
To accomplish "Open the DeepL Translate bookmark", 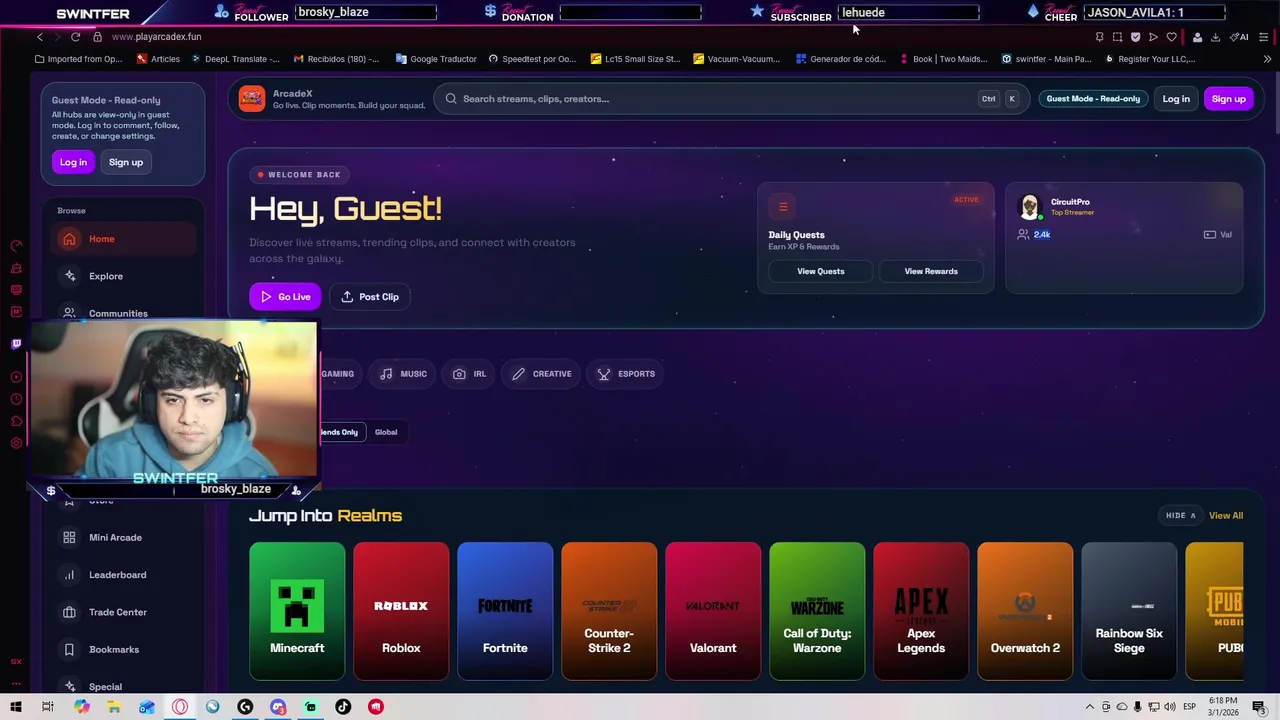I will pyautogui.click(x=234, y=59).
